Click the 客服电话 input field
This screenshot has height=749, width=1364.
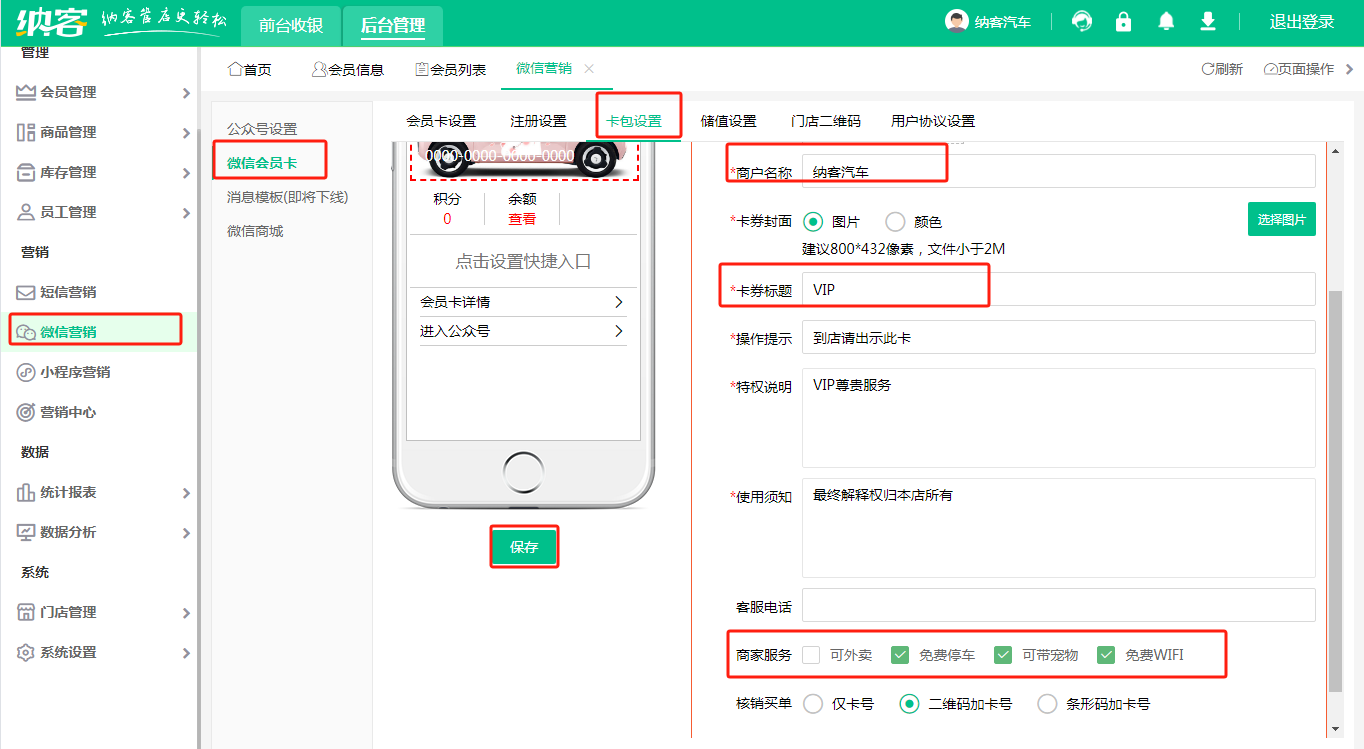pyautogui.click(x=1058, y=605)
